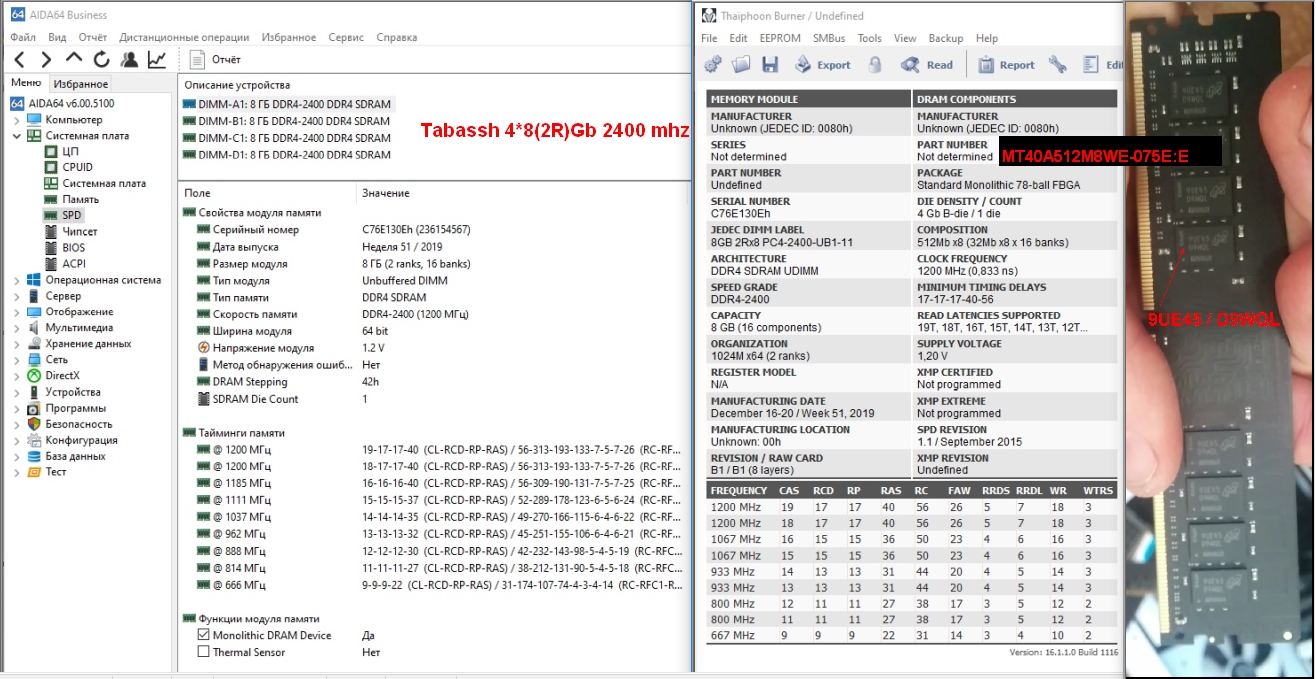Go forward in AIDA64 navigation

point(46,60)
